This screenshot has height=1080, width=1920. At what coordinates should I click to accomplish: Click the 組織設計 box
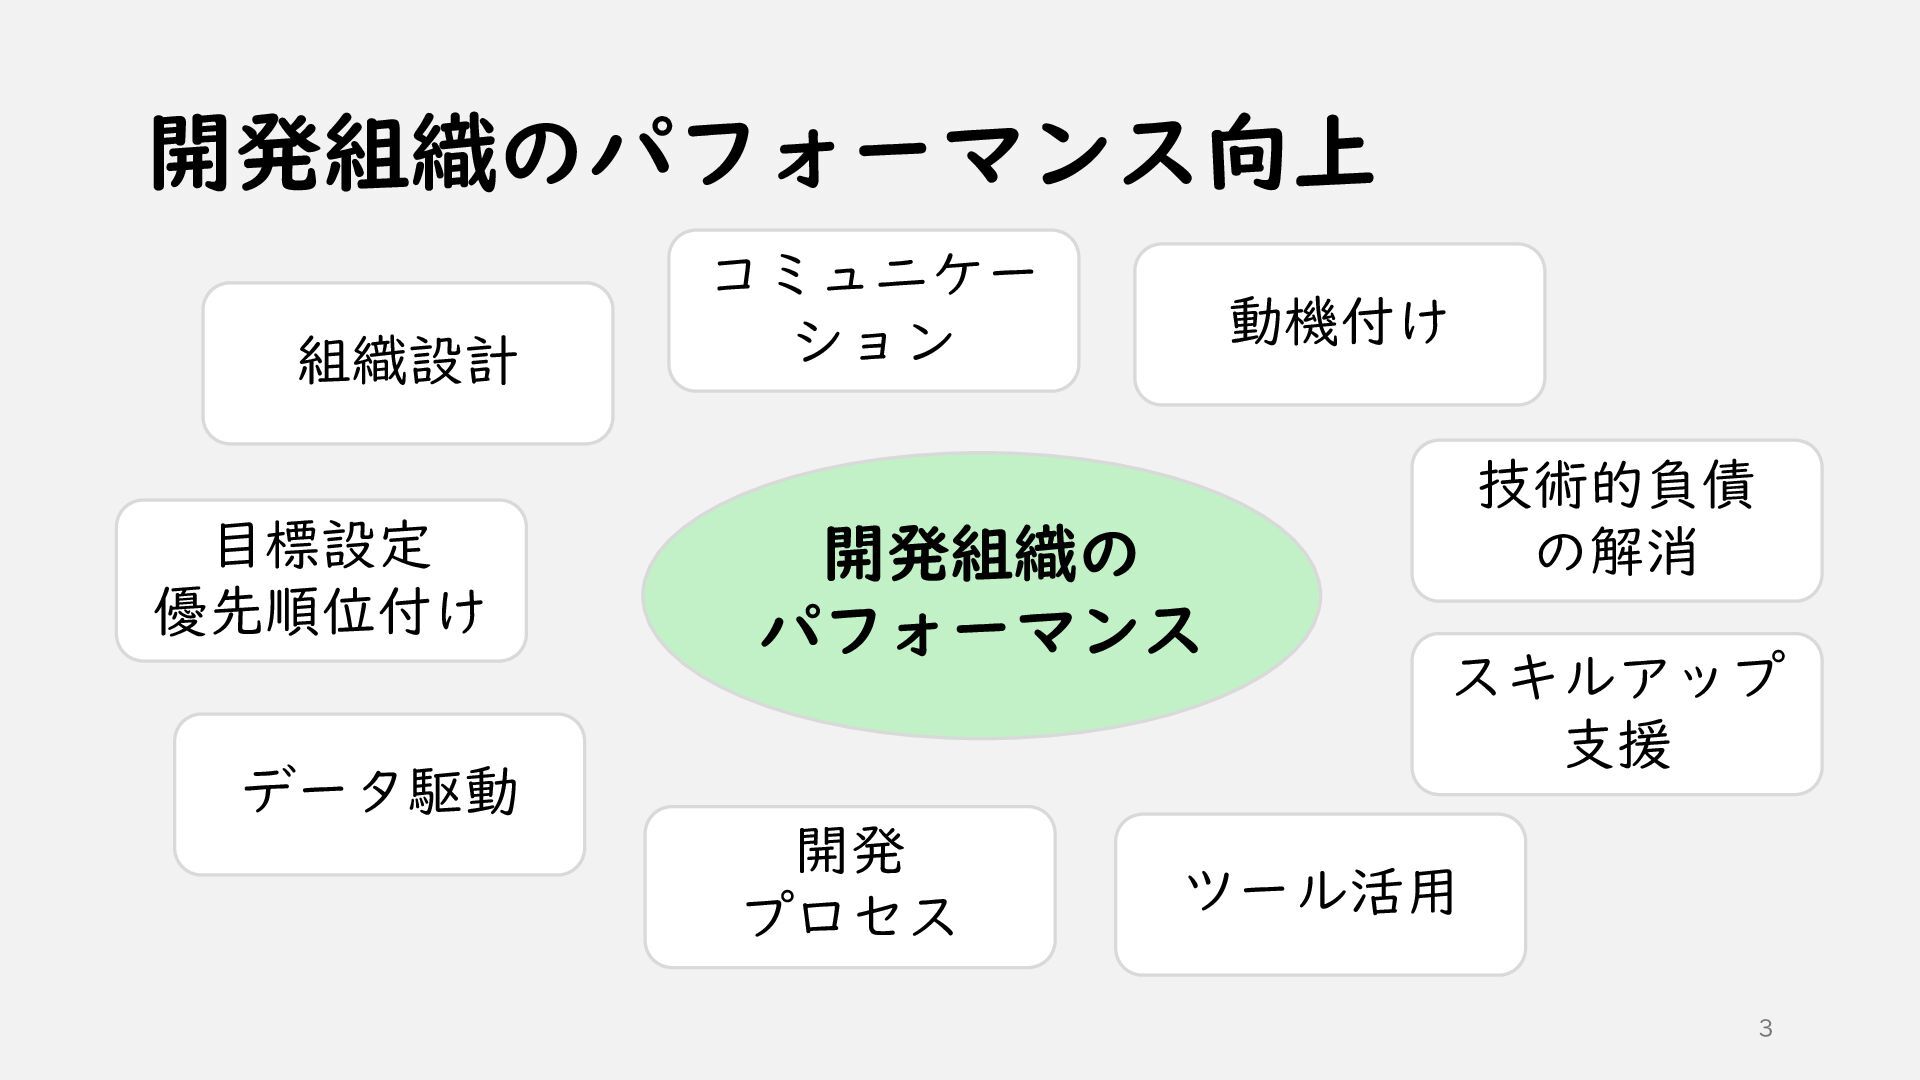point(408,363)
